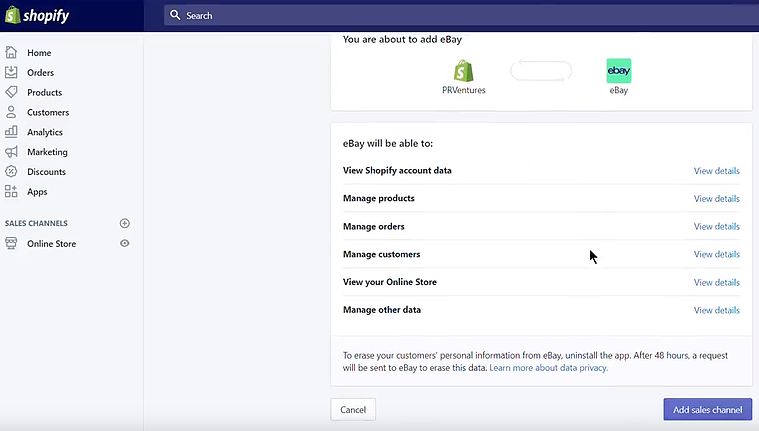Open Orders via its inbox icon
The height and width of the screenshot is (431, 759).
tap(11, 72)
